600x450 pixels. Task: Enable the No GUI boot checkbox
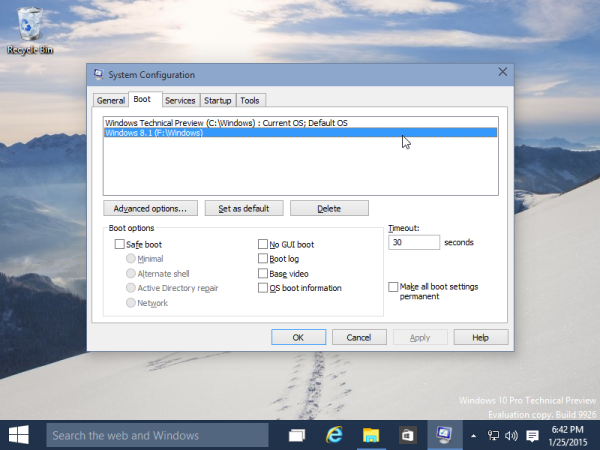point(263,244)
